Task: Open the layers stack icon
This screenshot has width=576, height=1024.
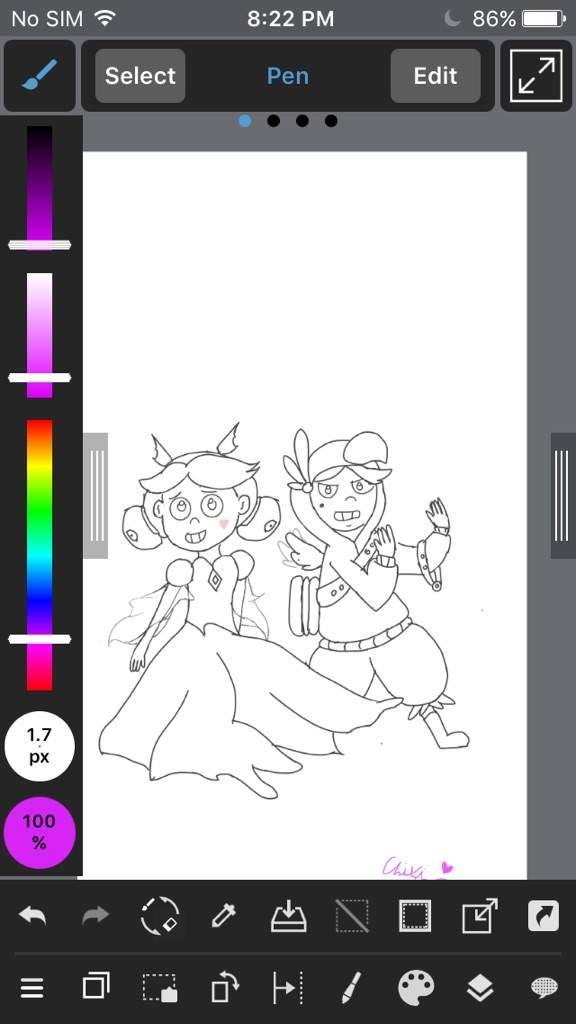Action: click(x=480, y=987)
